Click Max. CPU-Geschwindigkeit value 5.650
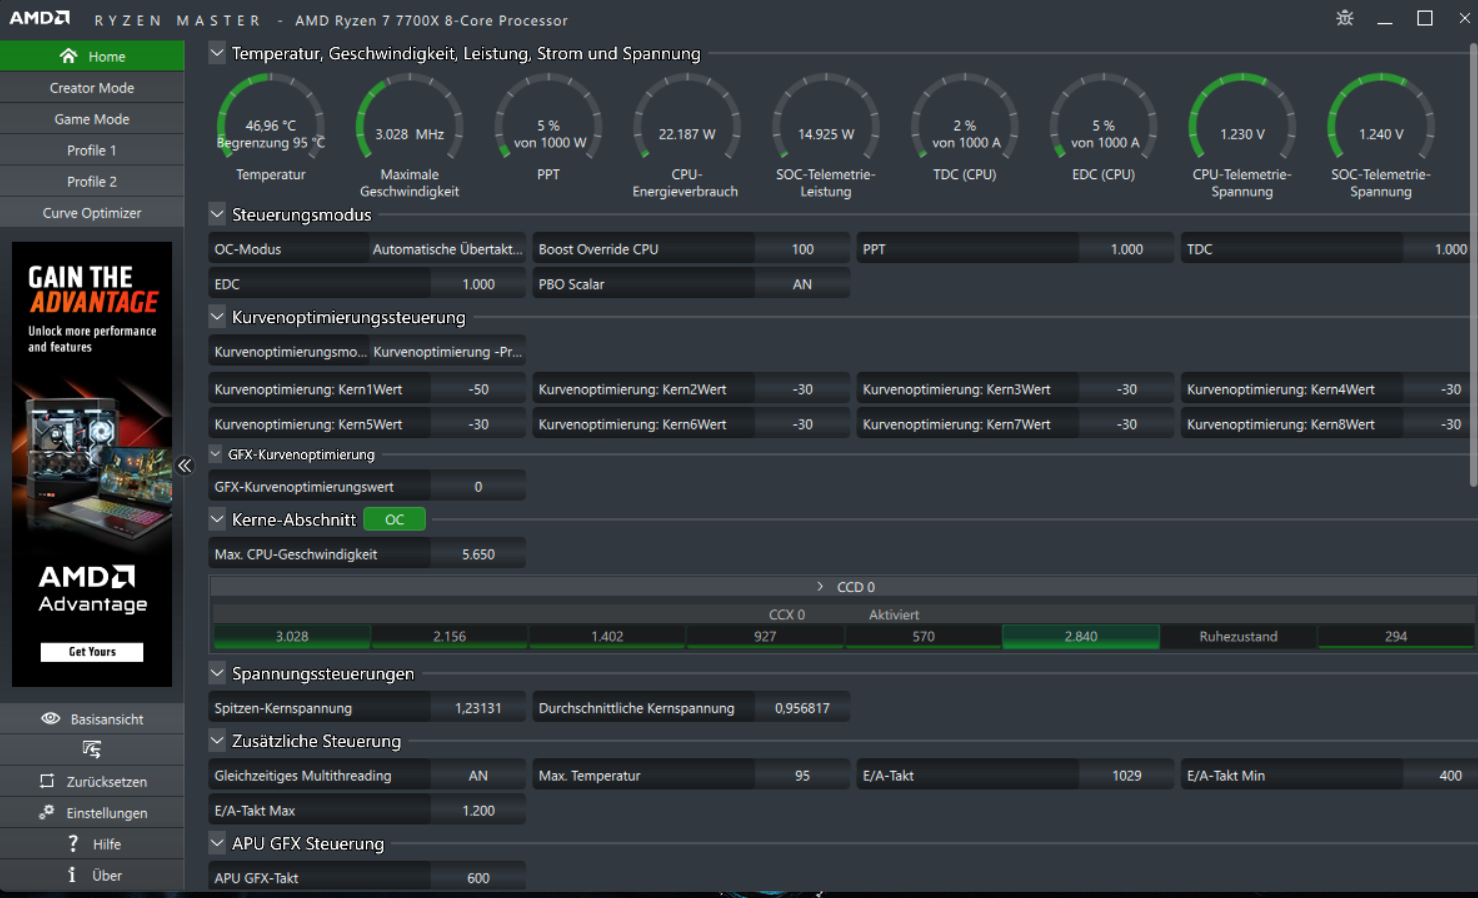 tap(478, 554)
